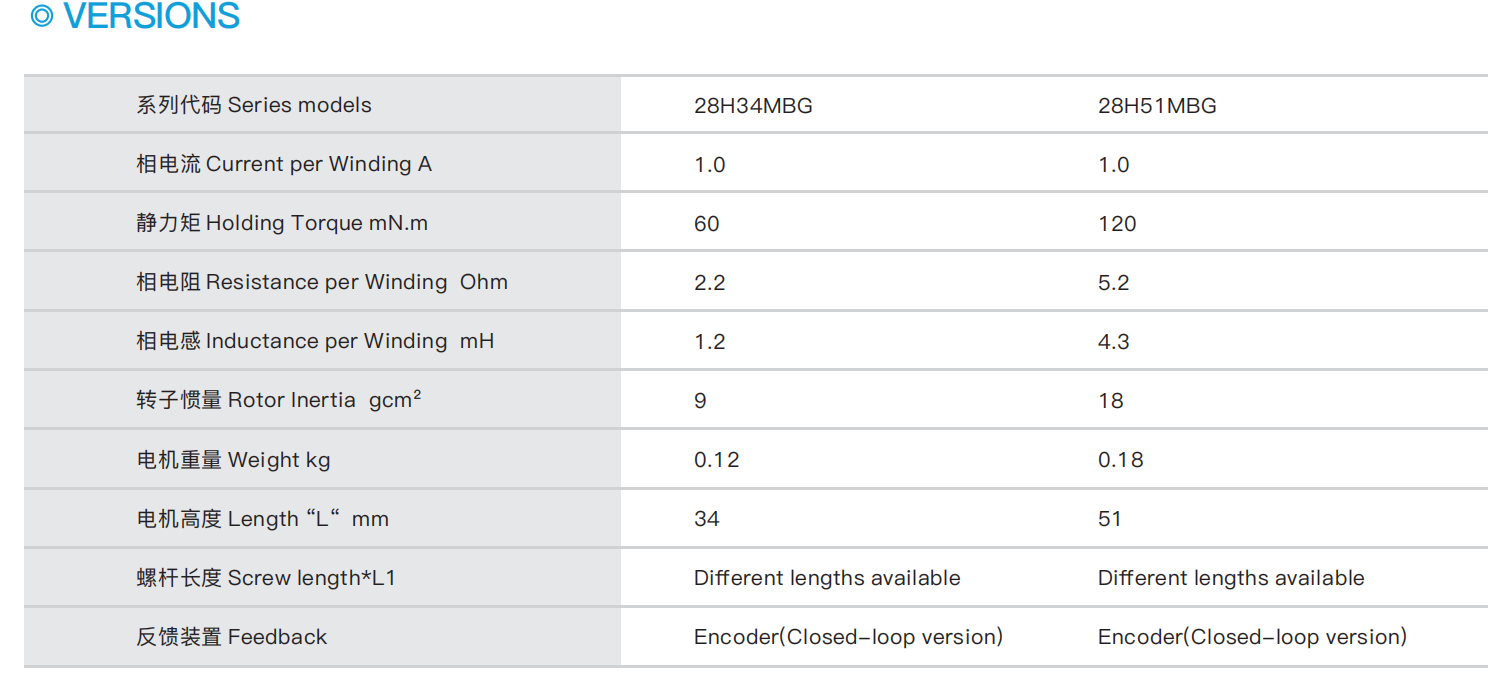Click the circle icon beside VERSIONS heading

click(x=42, y=17)
